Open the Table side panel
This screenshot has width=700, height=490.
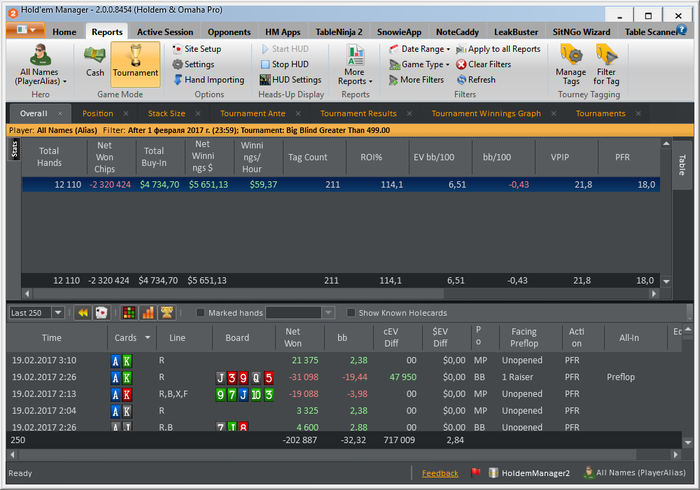pyautogui.click(x=682, y=165)
